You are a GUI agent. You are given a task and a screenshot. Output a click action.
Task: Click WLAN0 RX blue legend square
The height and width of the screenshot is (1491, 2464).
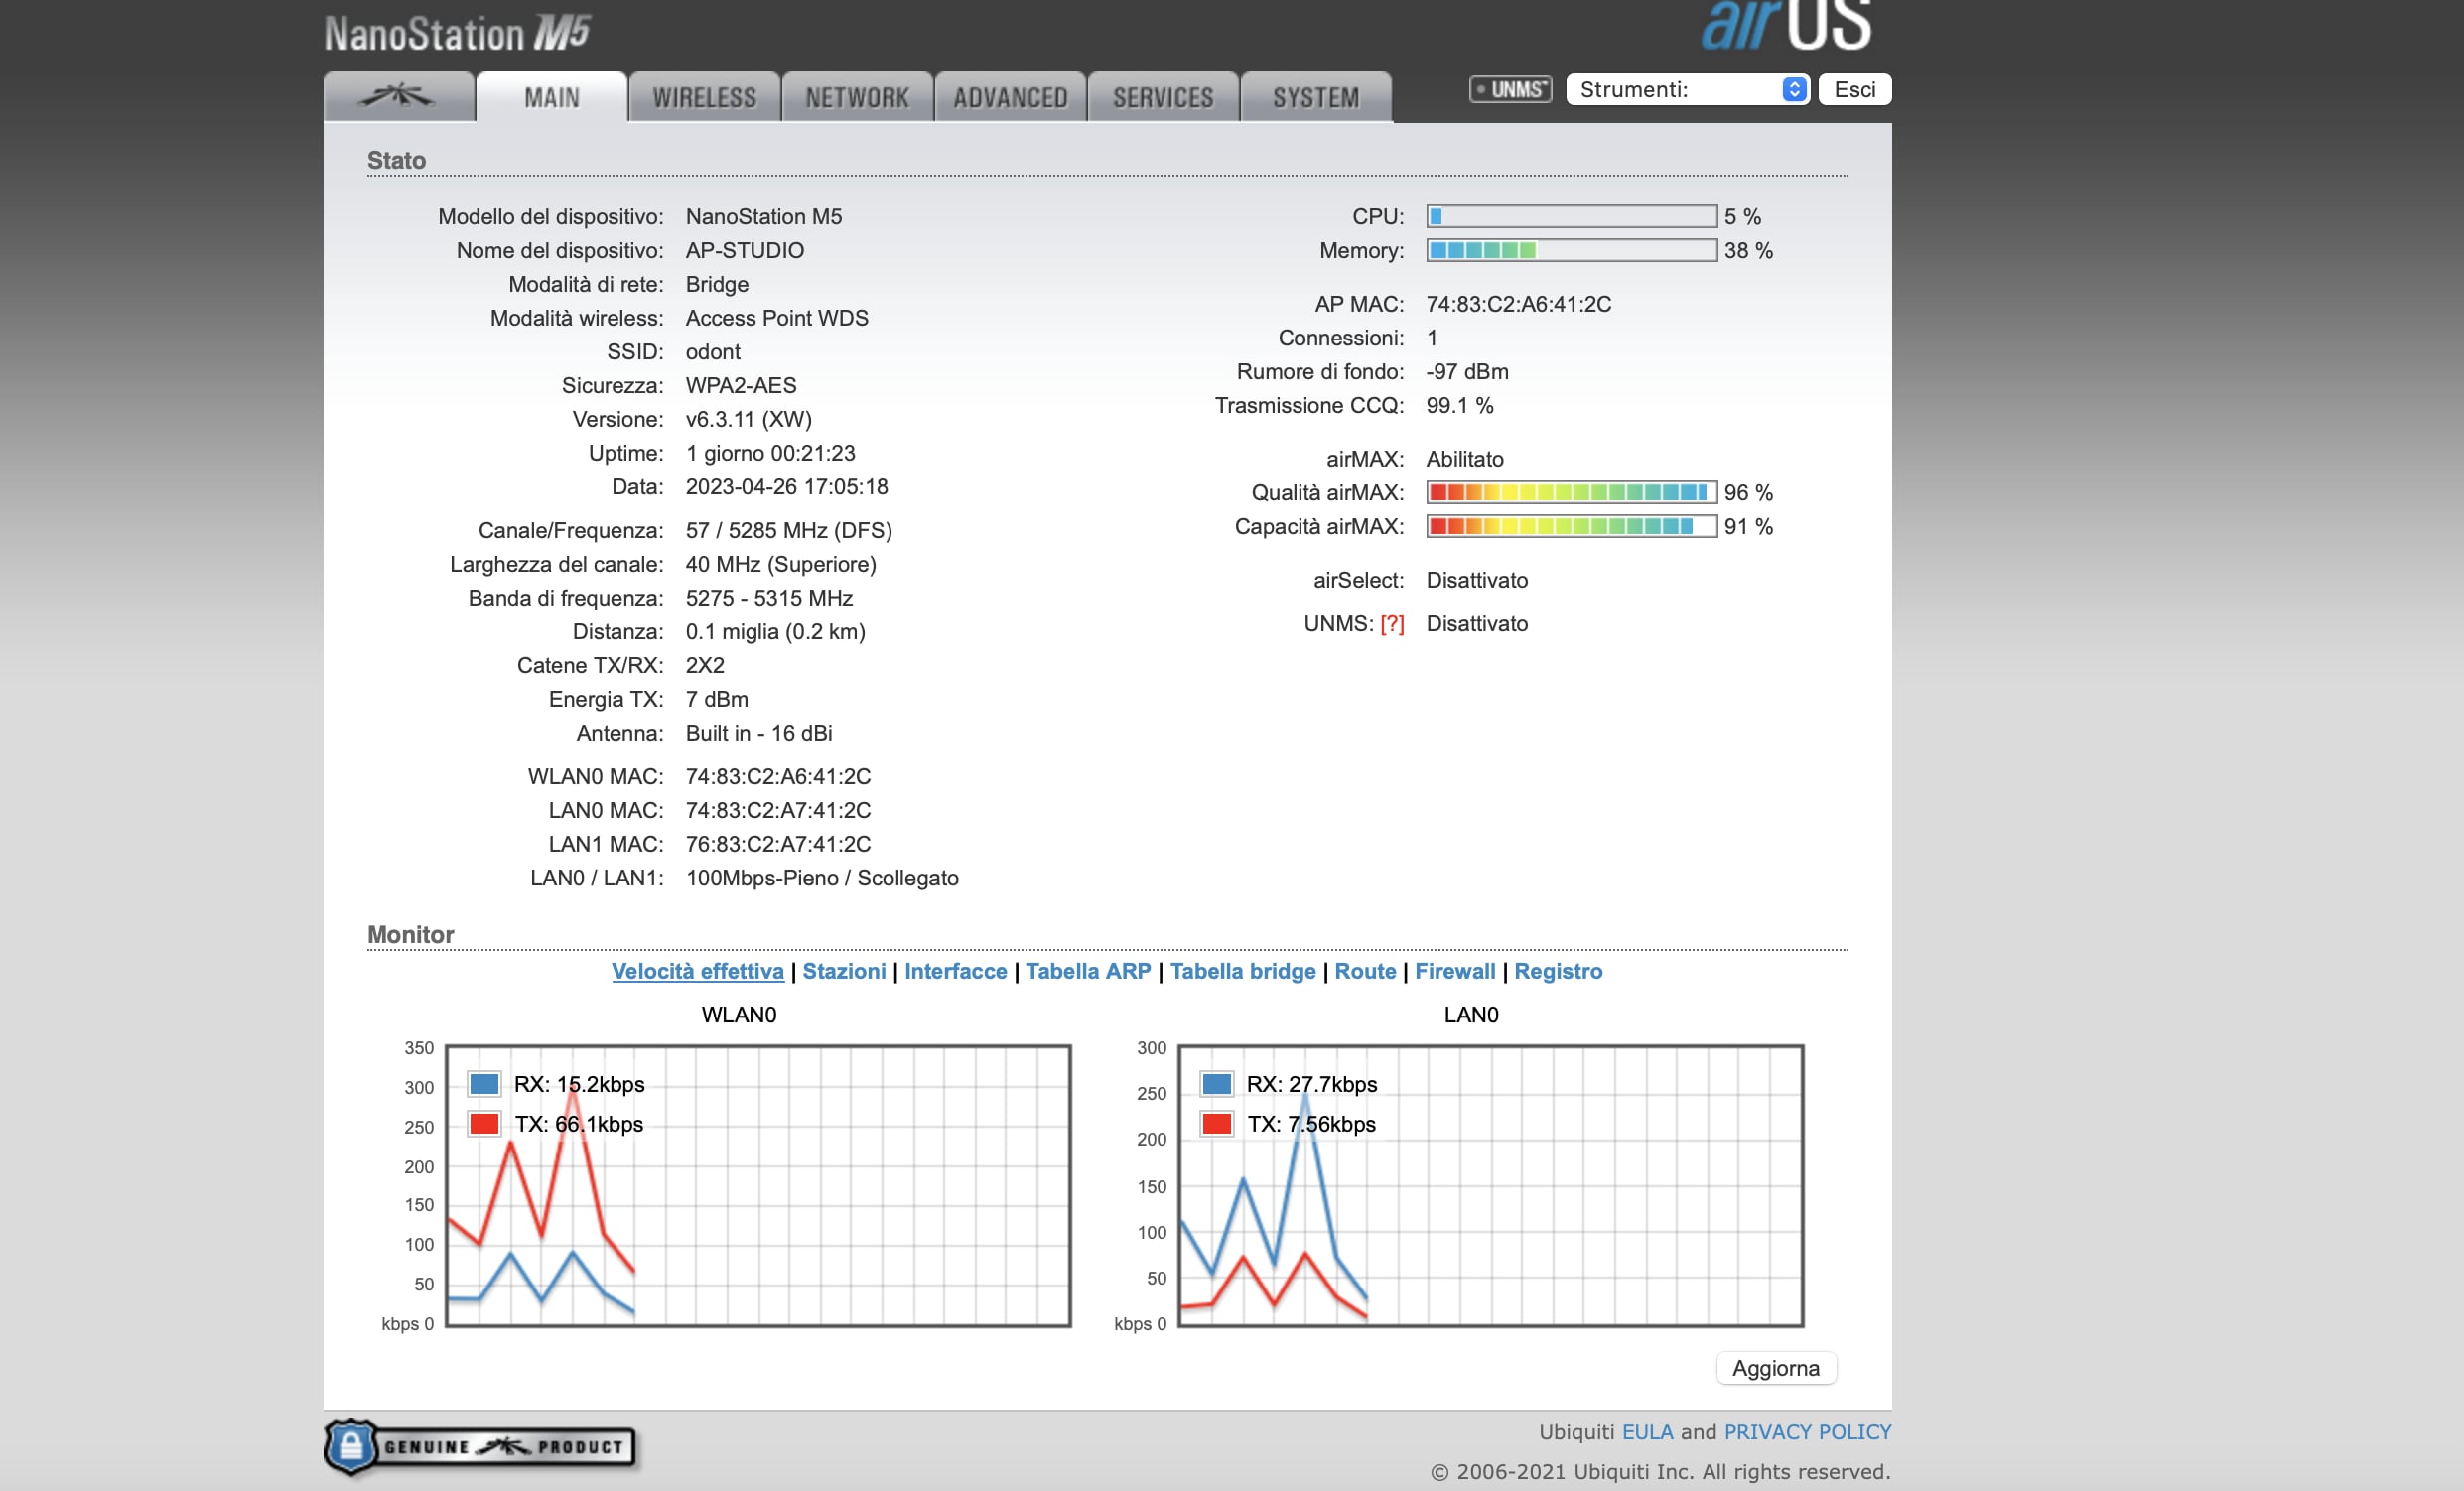tap(484, 1084)
